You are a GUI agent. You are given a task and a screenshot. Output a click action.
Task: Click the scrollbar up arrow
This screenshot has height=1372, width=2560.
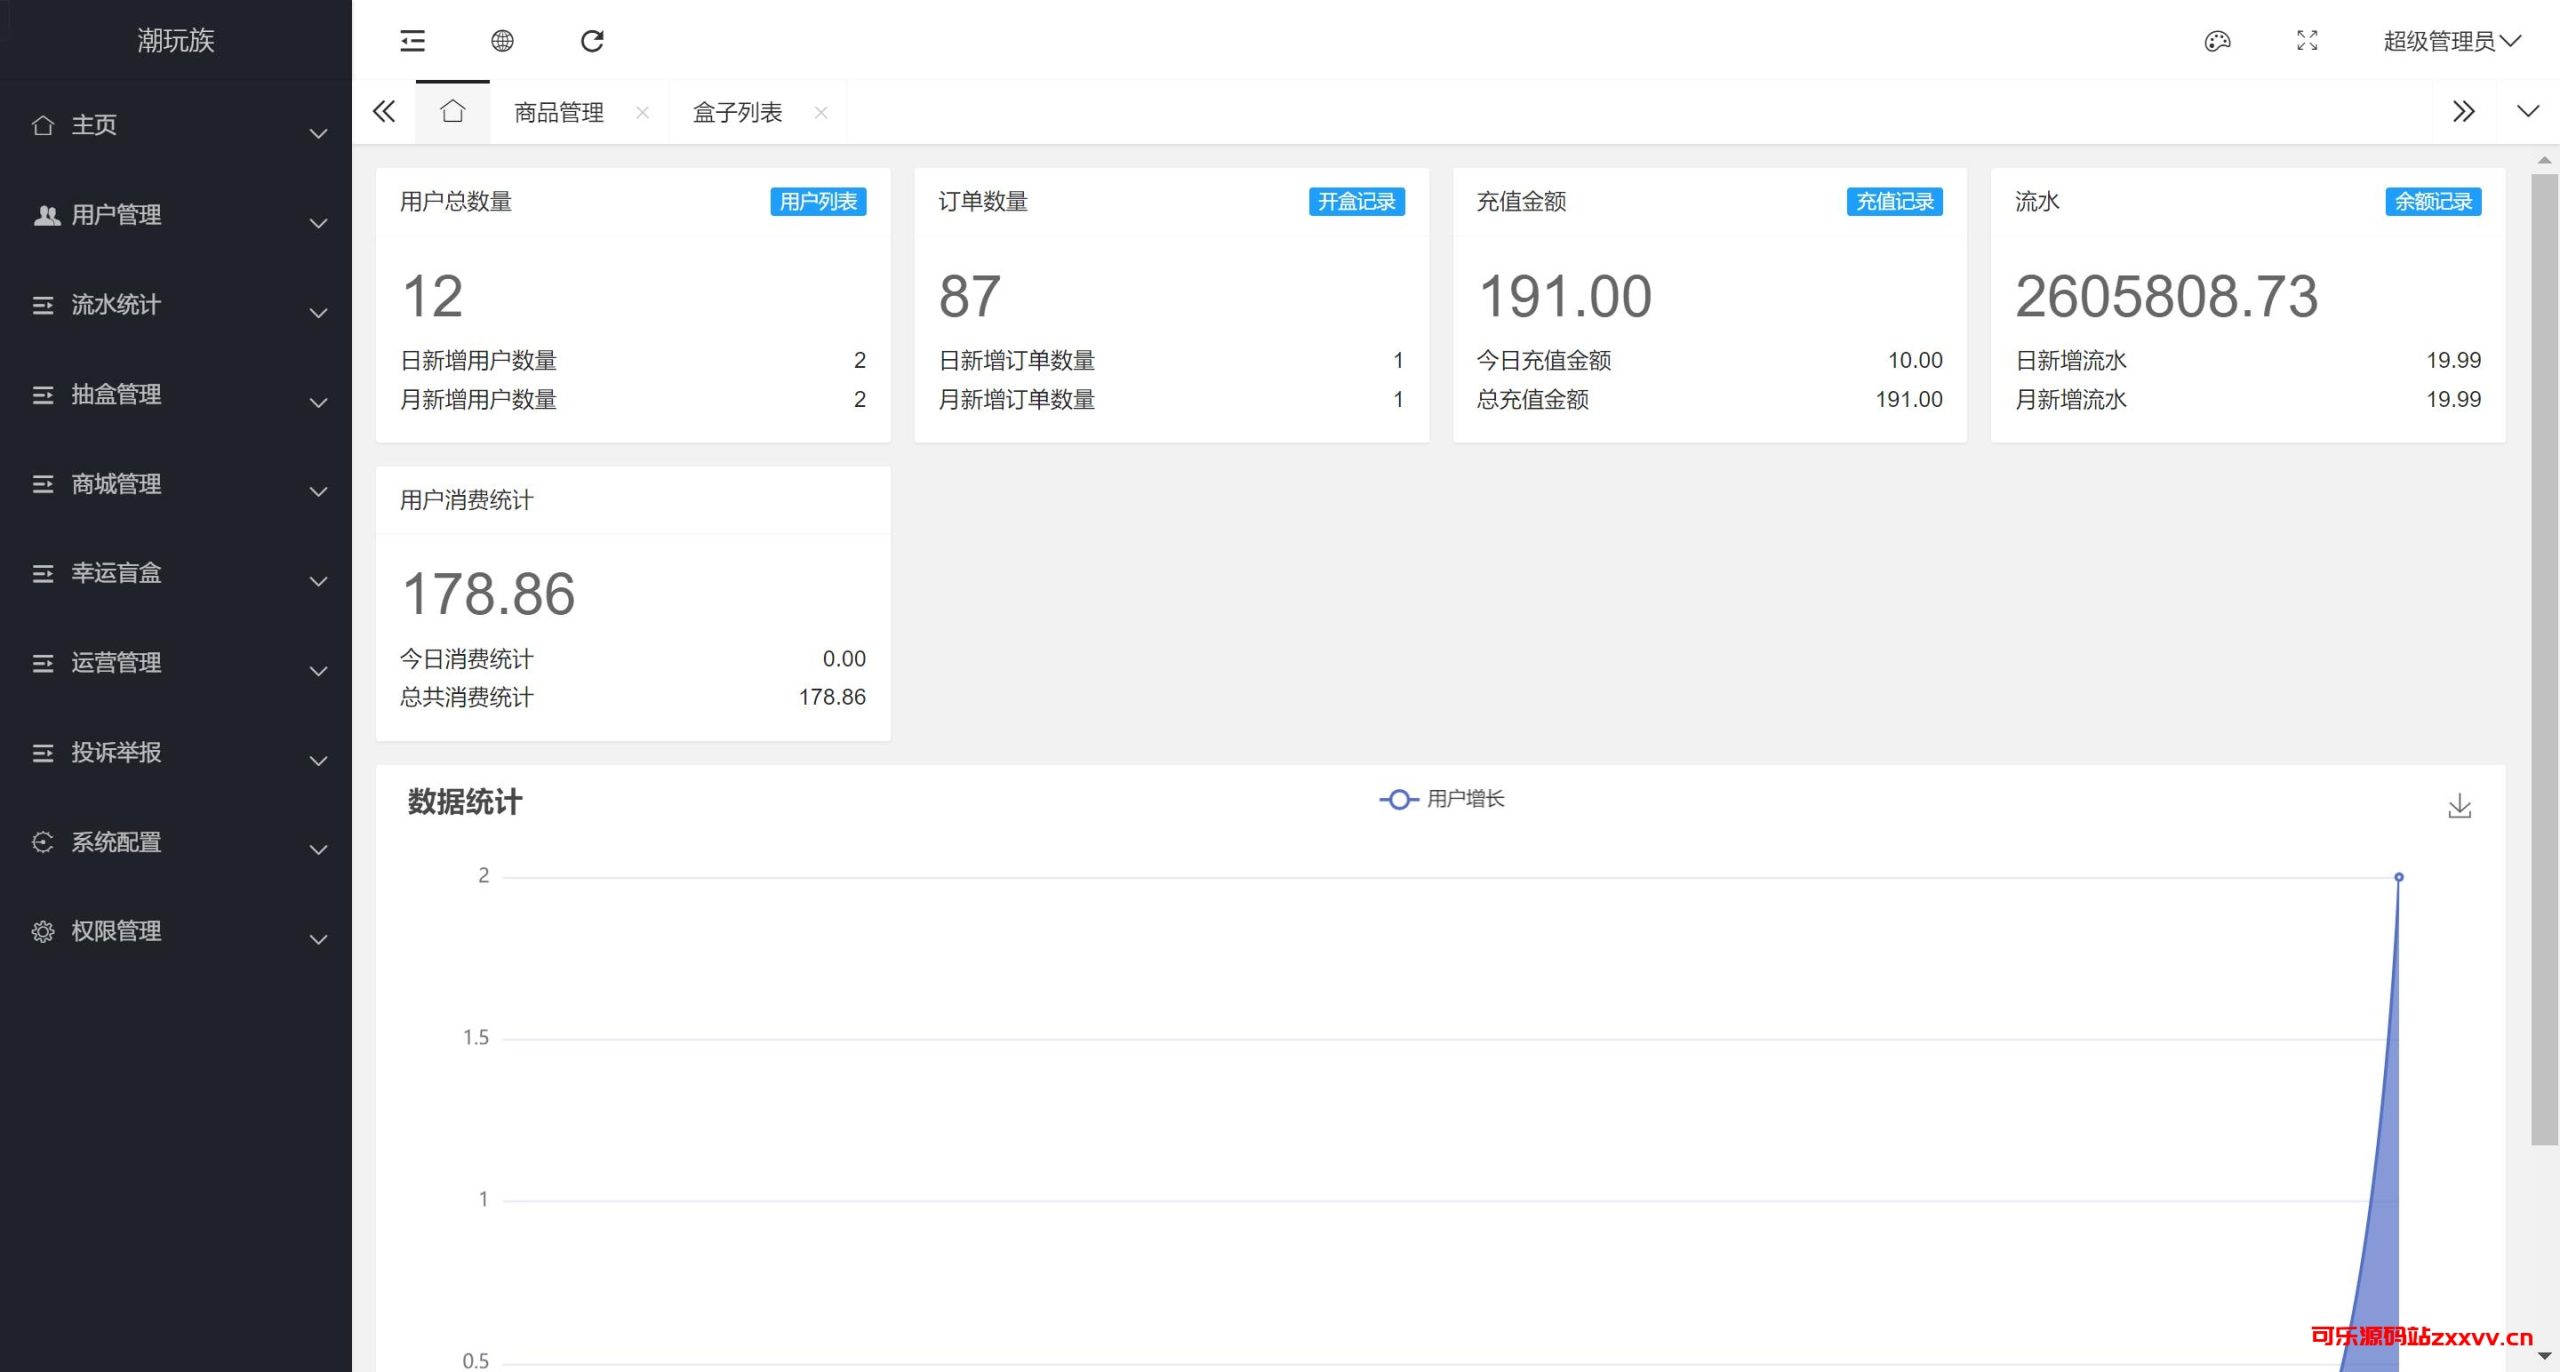[x=2544, y=160]
